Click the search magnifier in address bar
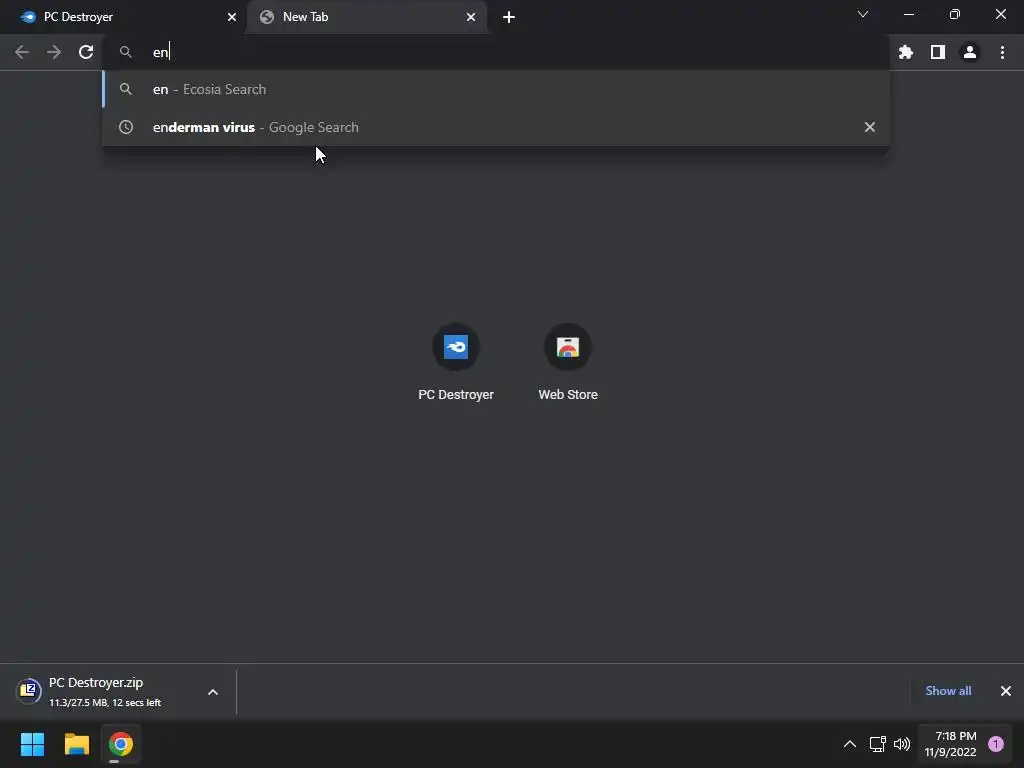 (126, 52)
